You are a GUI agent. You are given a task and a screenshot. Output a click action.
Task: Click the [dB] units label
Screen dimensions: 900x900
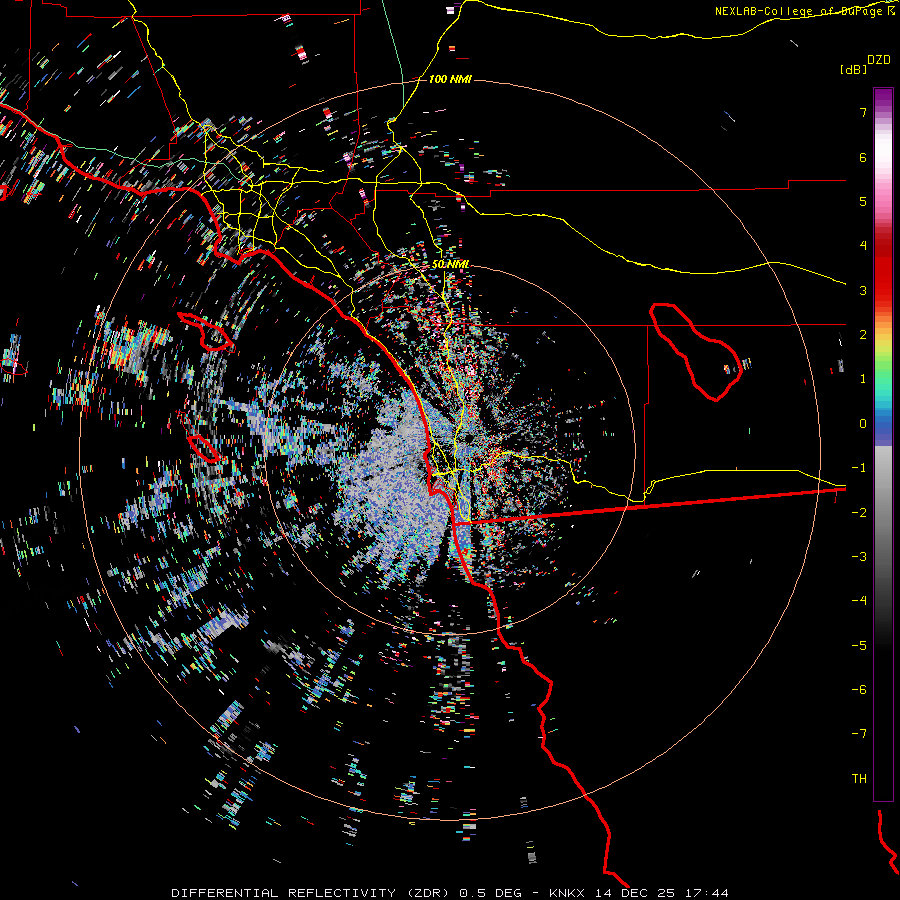(x=853, y=69)
